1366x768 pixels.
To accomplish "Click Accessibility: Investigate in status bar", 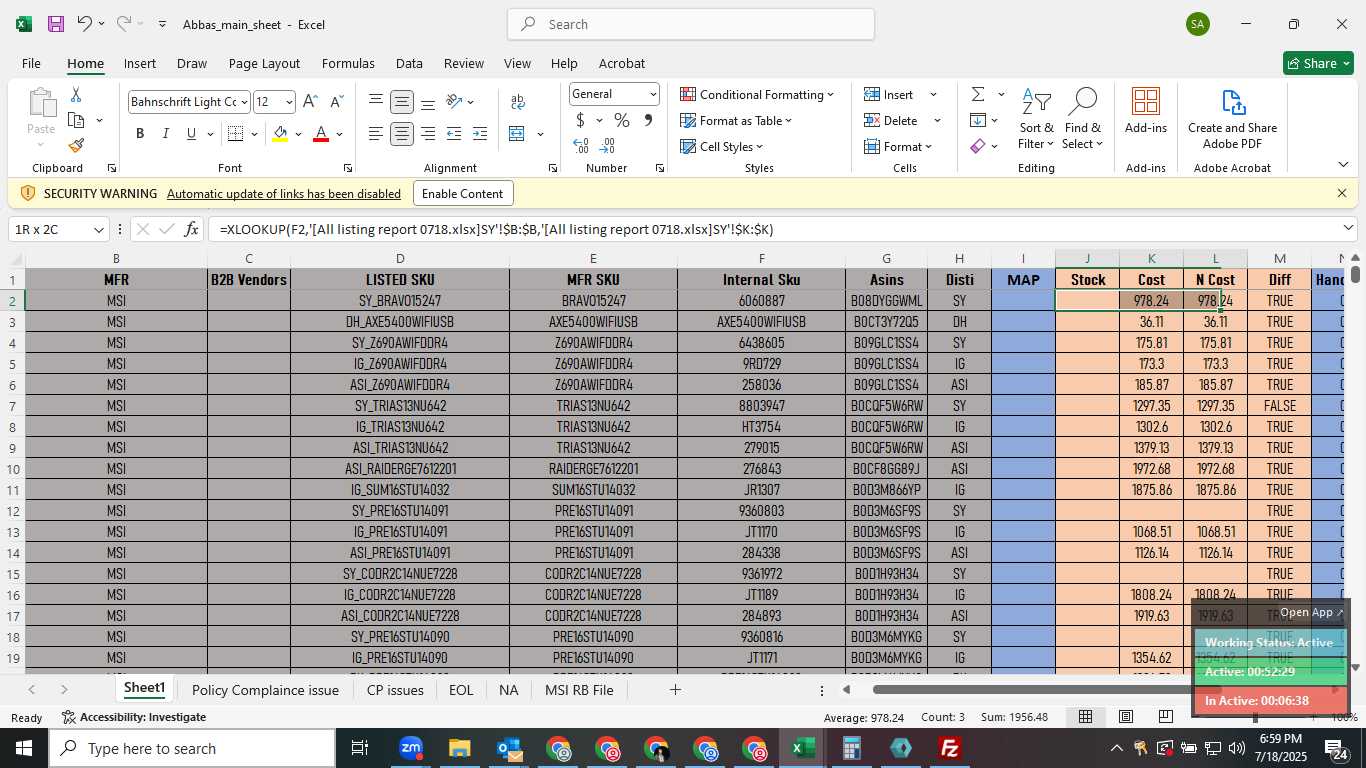I will point(134,717).
